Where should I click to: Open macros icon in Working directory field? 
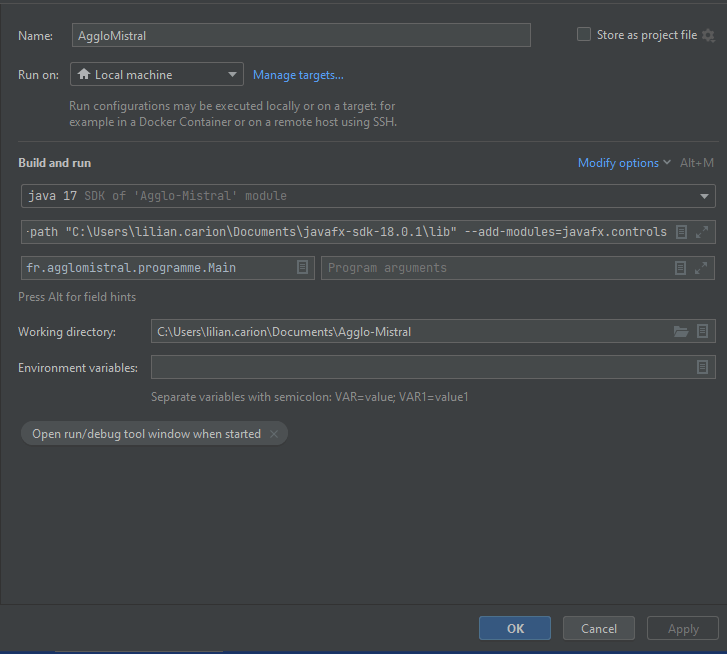702,331
